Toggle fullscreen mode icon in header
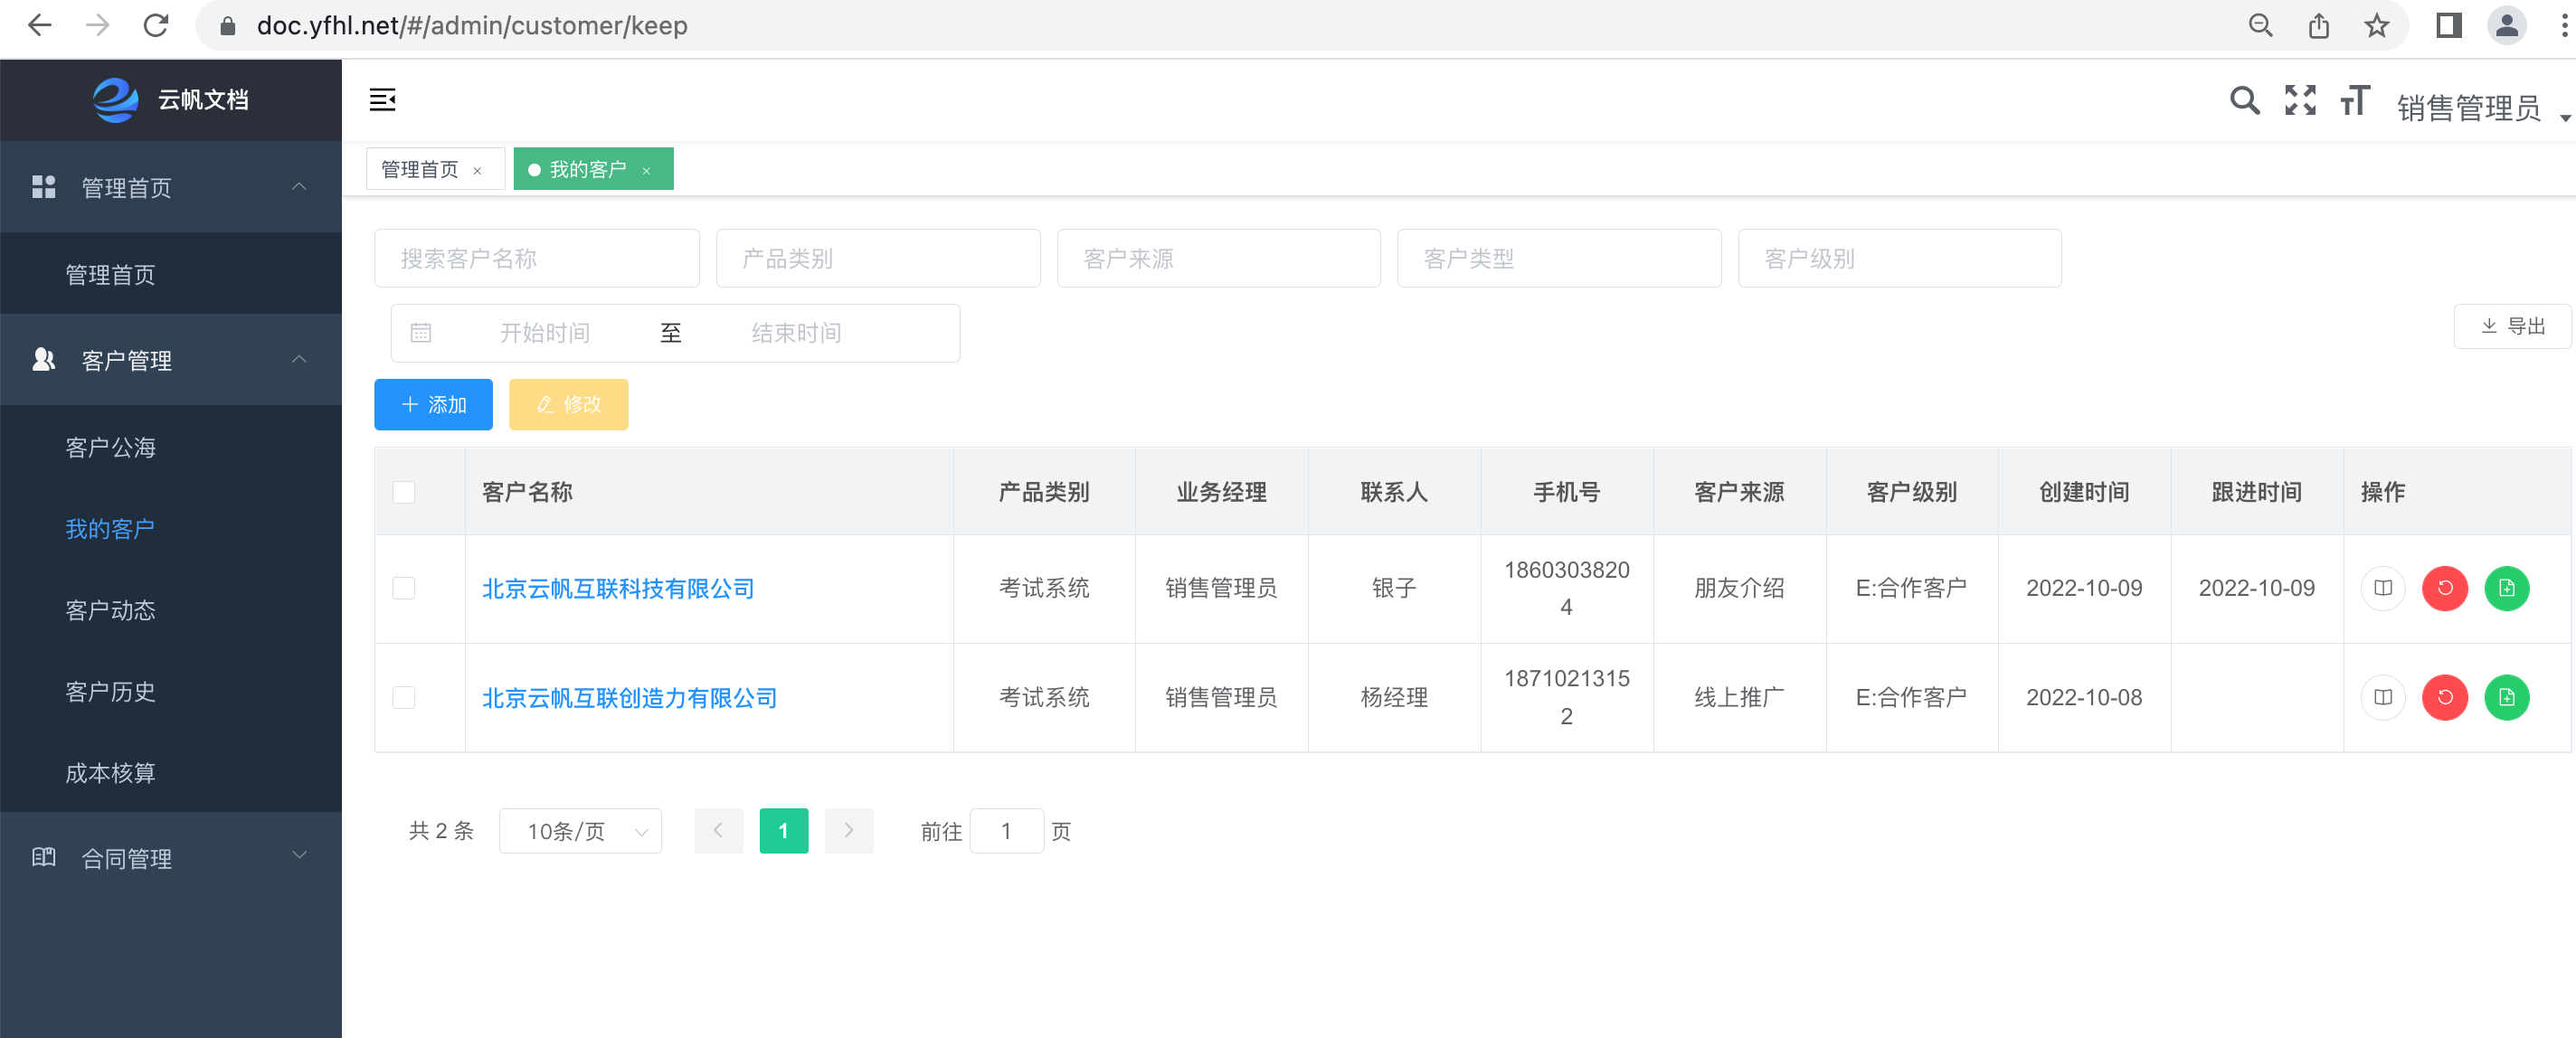Viewport: 2576px width, 1038px height. tap(2300, 100)
